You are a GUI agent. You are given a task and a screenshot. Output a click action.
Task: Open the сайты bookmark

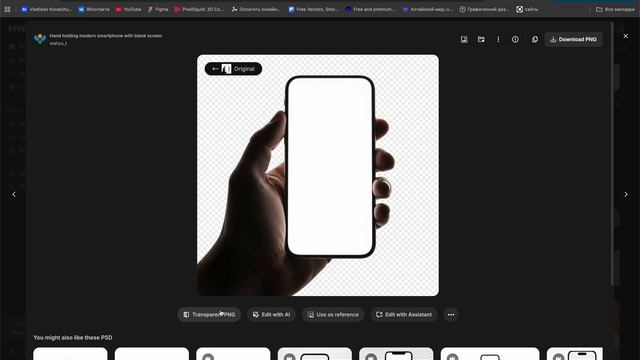pyautogui.click(x=527, y=9)
